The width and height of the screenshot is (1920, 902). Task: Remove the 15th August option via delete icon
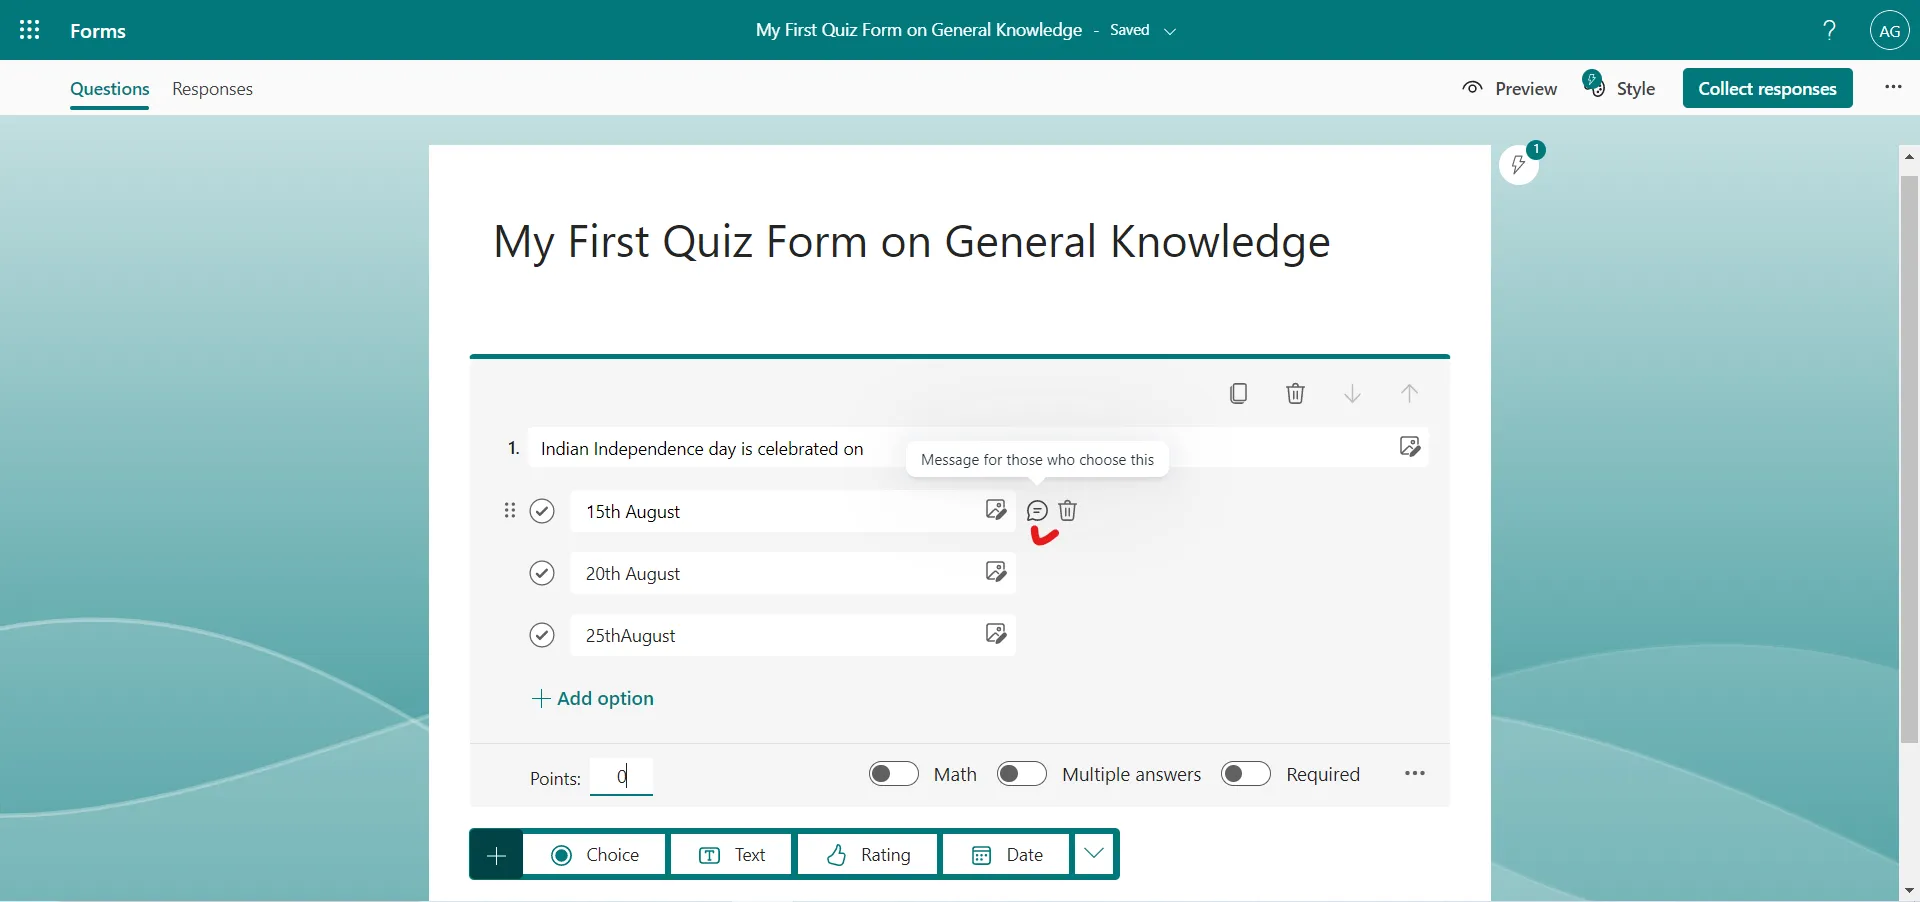(1068, 511)
